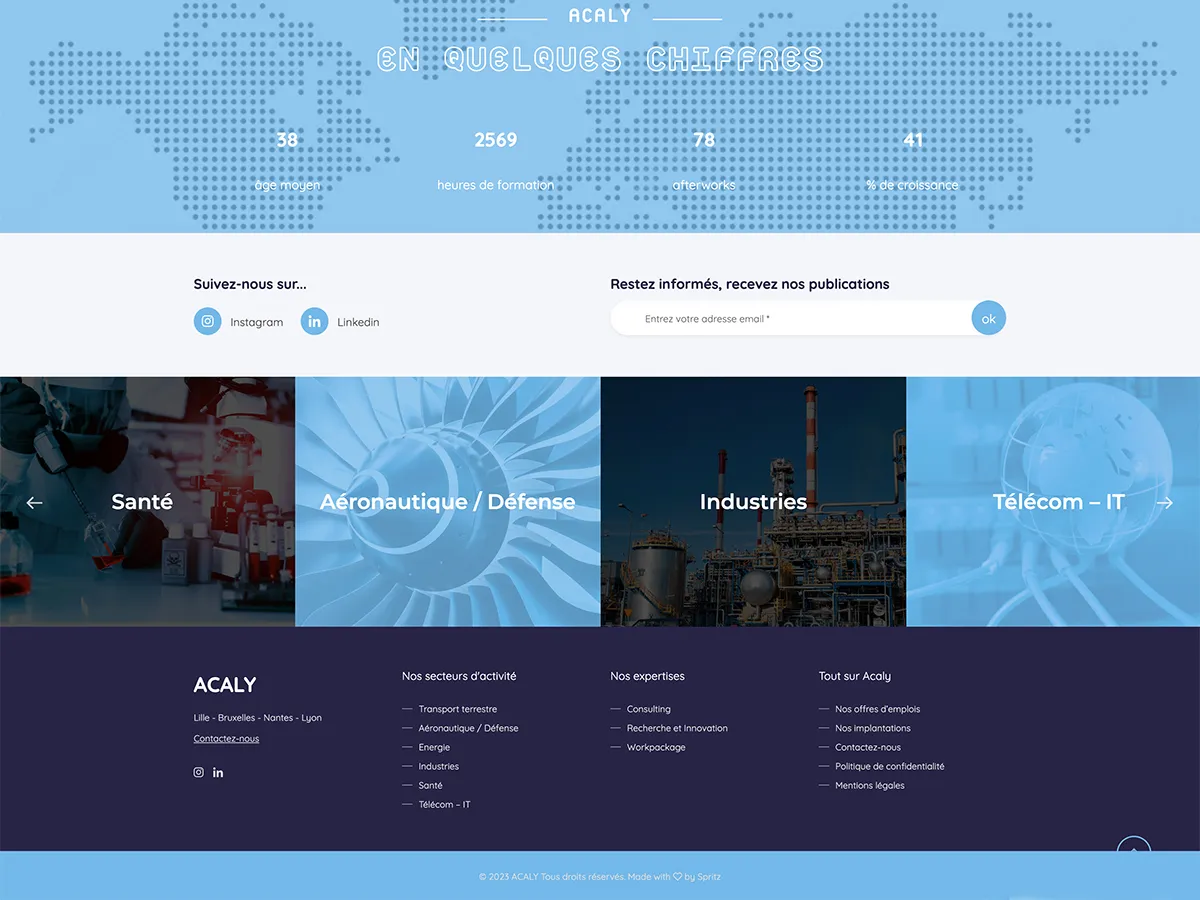Click the small Instagram icon in footer
1200x900 pixels.
pos(198,772)
